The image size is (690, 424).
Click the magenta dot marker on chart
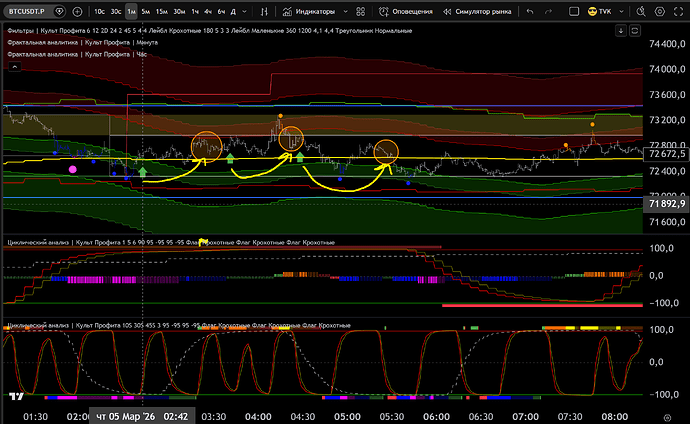(x=72, y=170)
